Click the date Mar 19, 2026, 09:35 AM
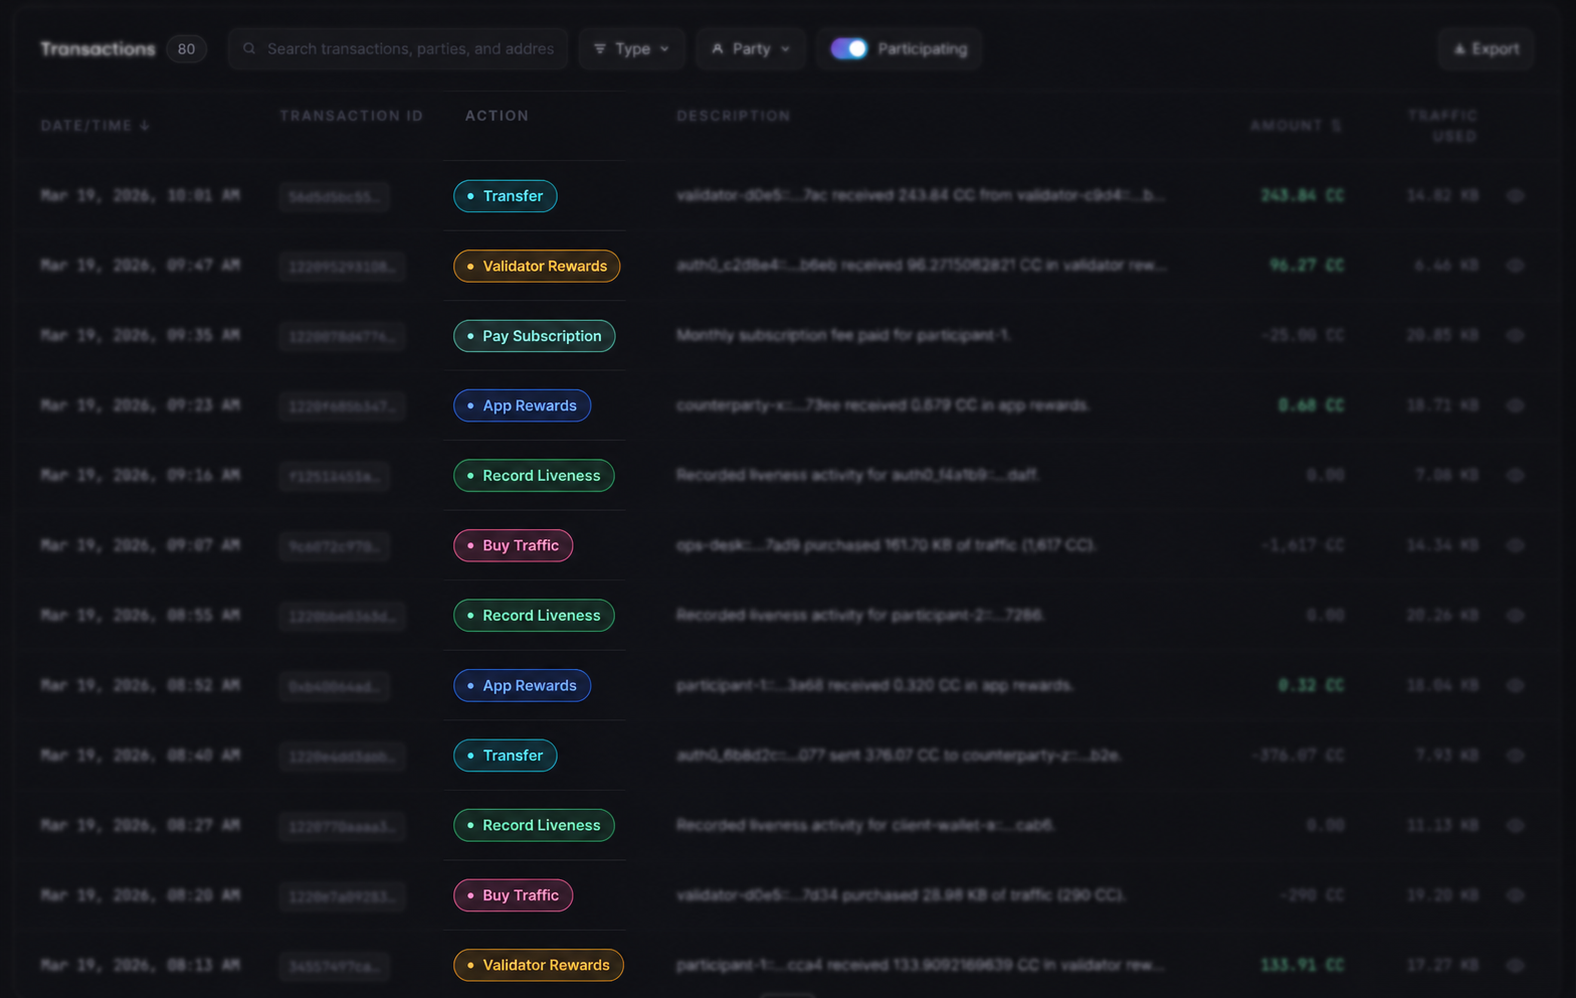The image size is (1576, 998). coord(140,336)
